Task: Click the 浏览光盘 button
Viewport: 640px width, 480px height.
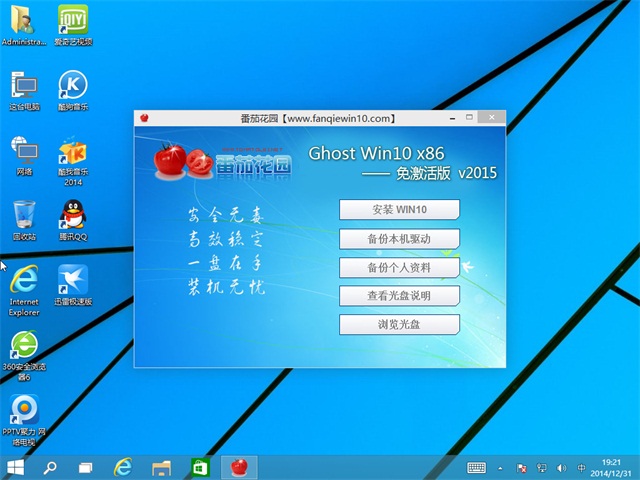Action: coord(399,325)
